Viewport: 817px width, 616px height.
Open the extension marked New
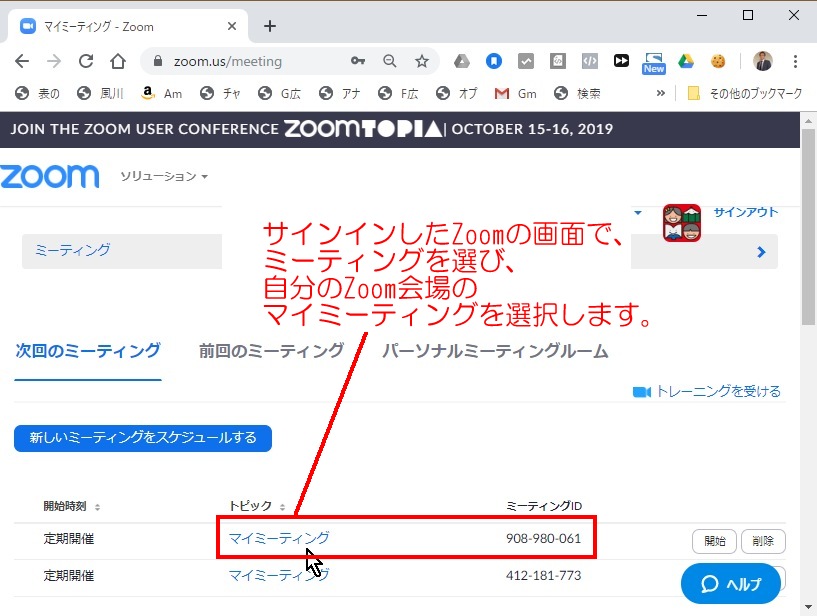(653, 63)
